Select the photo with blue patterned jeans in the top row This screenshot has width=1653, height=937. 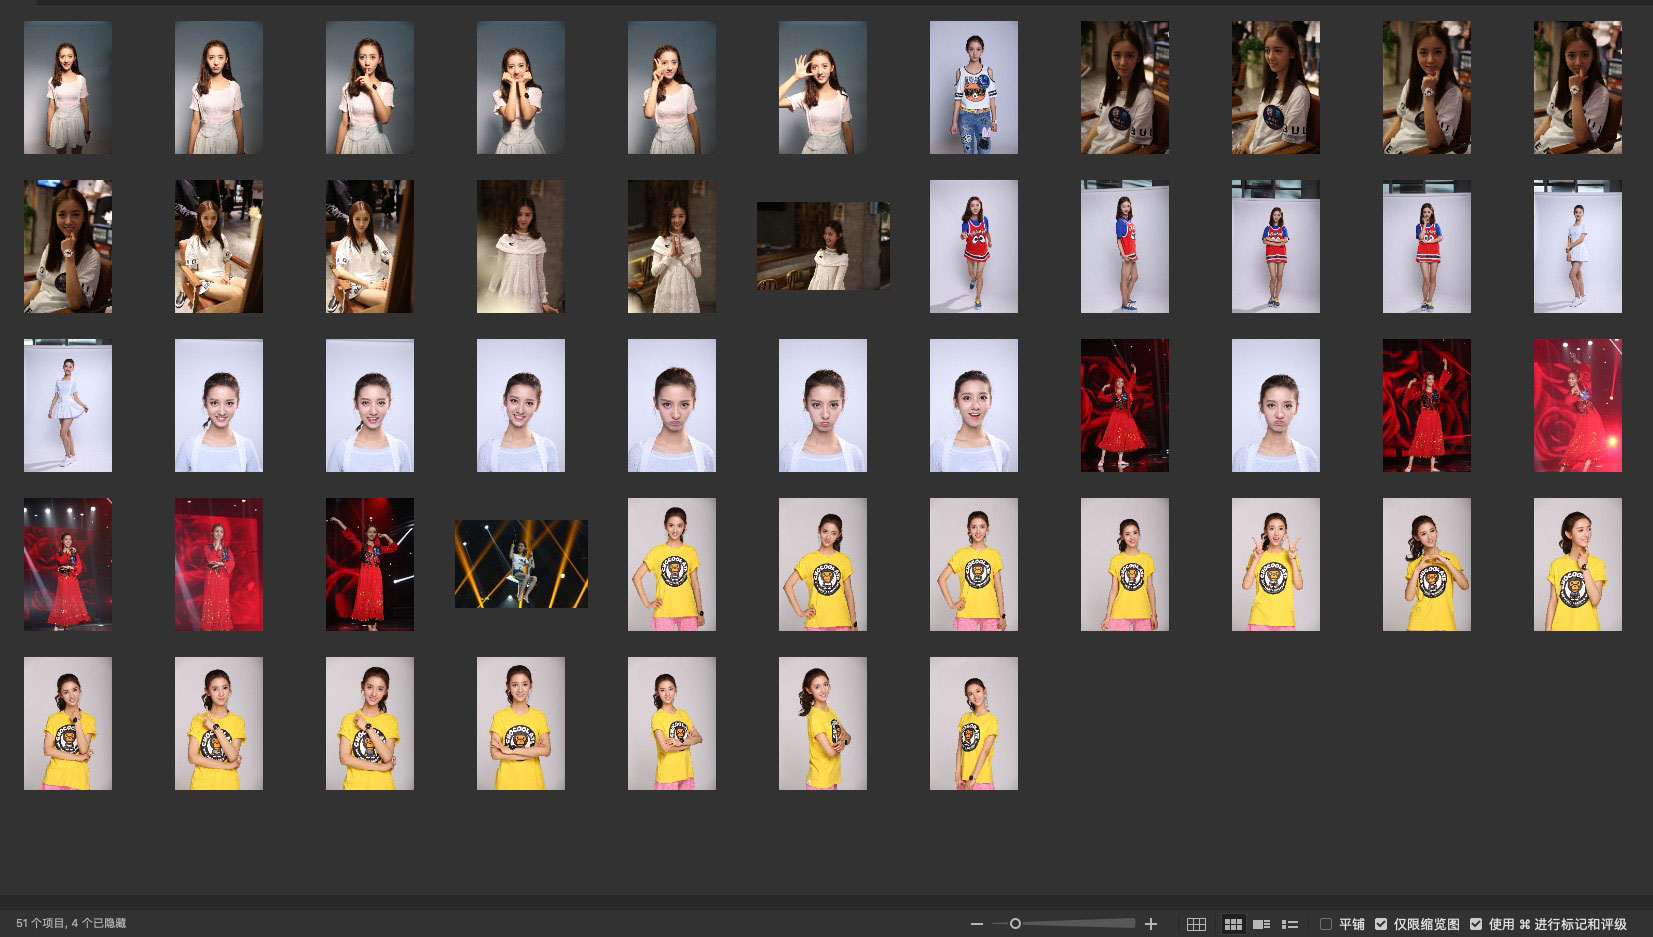pos(974,88)
